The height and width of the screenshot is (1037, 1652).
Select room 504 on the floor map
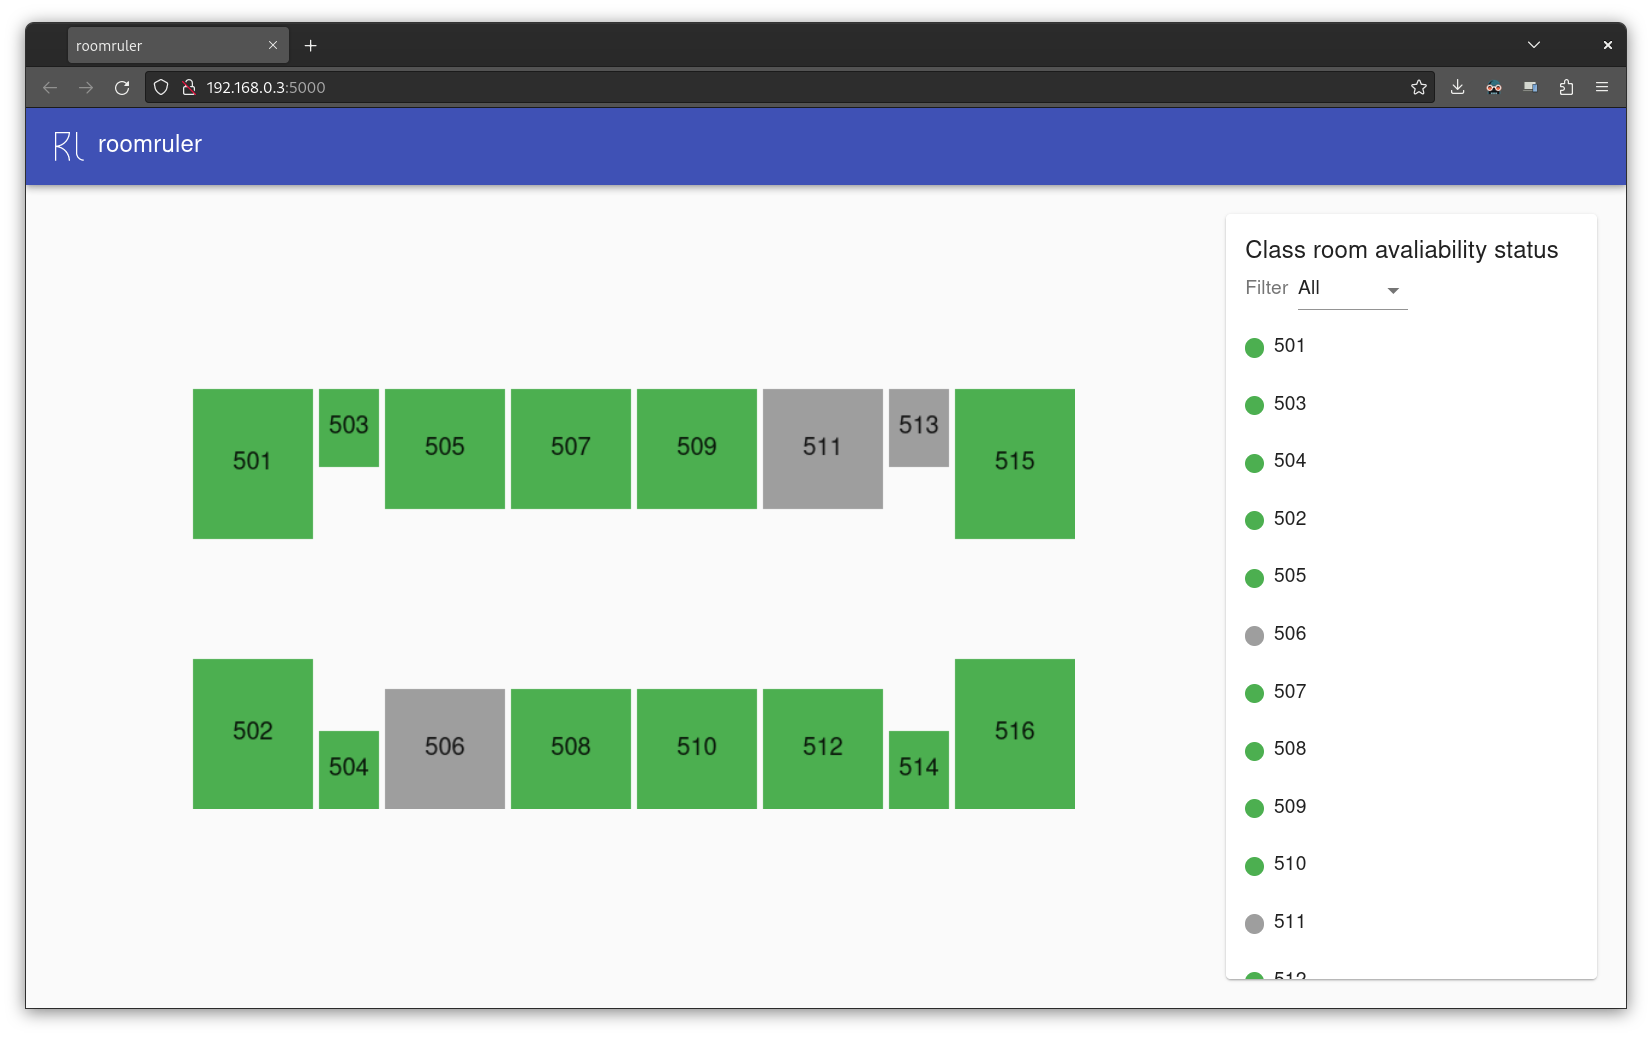coord(349,770)
